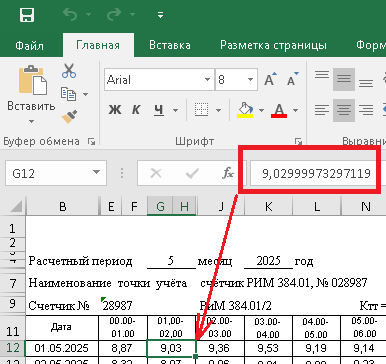Click the Дата header cell
Viewport: 386px width, 364px height.
click(62, 327)
